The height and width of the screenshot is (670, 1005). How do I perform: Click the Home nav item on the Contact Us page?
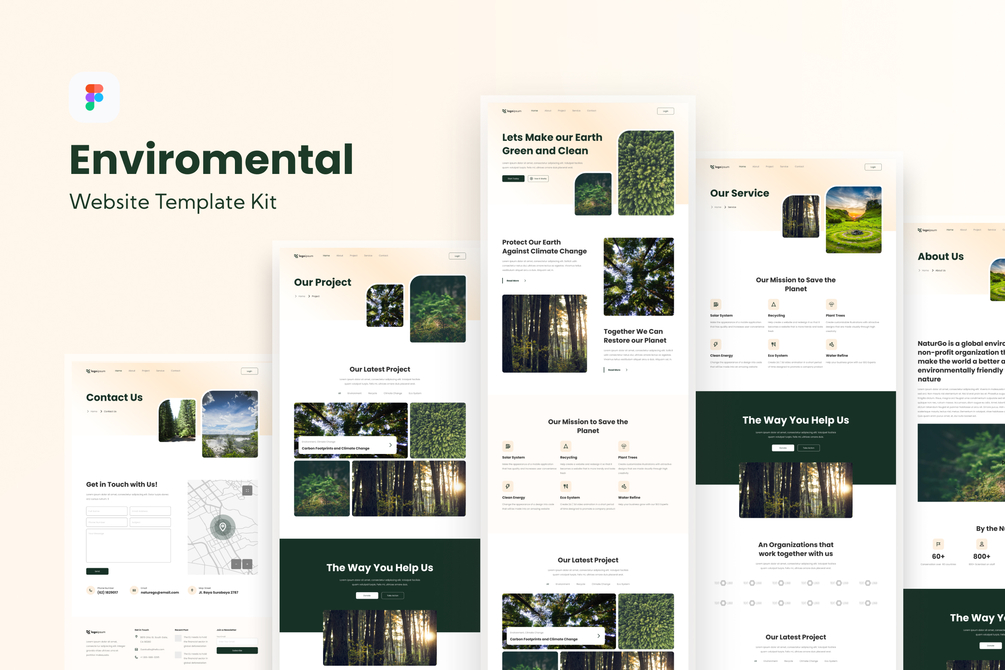[119, 371]
